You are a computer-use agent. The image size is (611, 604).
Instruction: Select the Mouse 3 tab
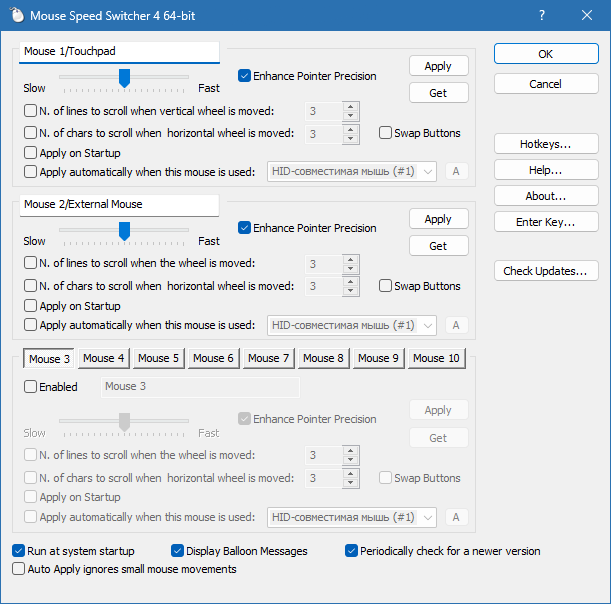(x=49, y=359)
